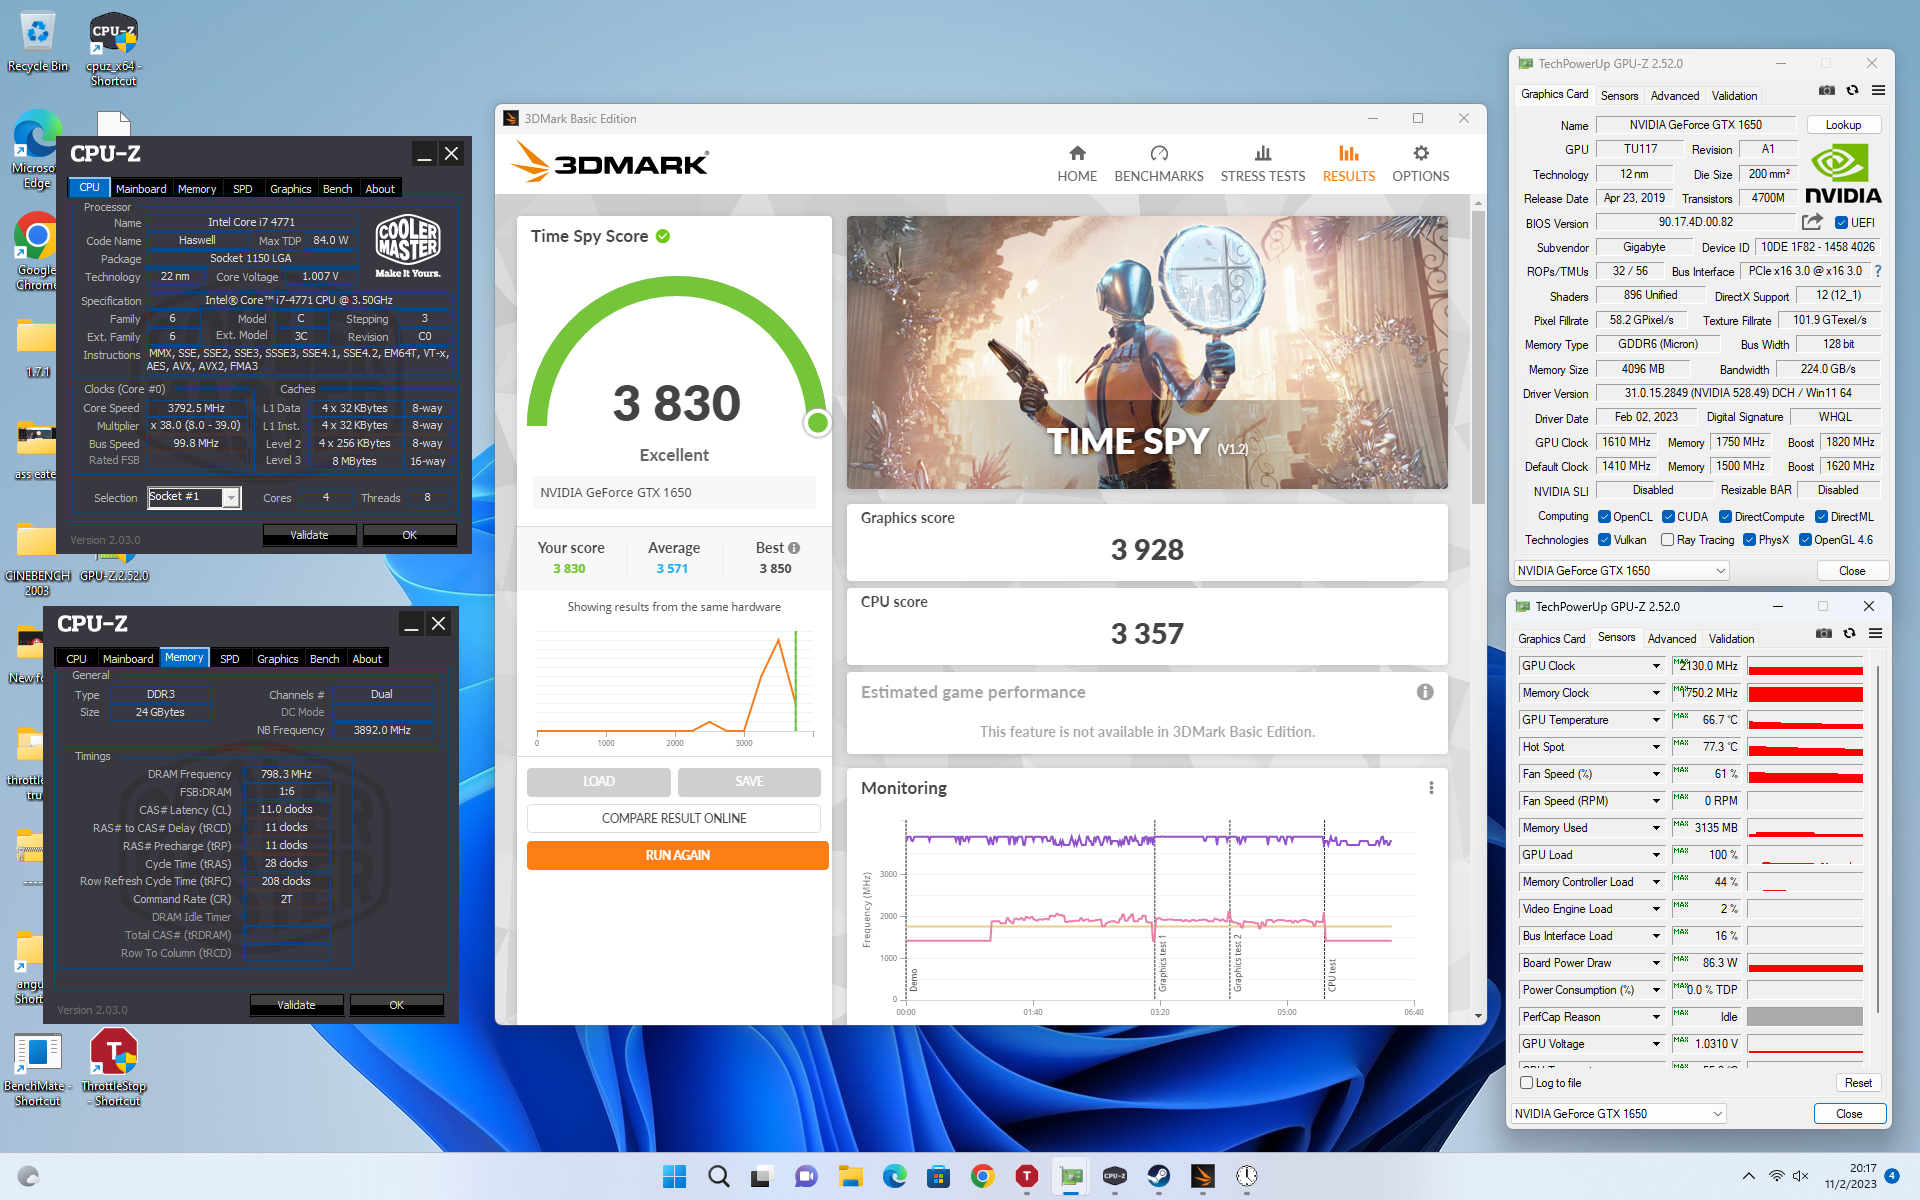Toggle Vulkan checkbox
The image size is (1920, 1200).
click(x=1604, y=540)
